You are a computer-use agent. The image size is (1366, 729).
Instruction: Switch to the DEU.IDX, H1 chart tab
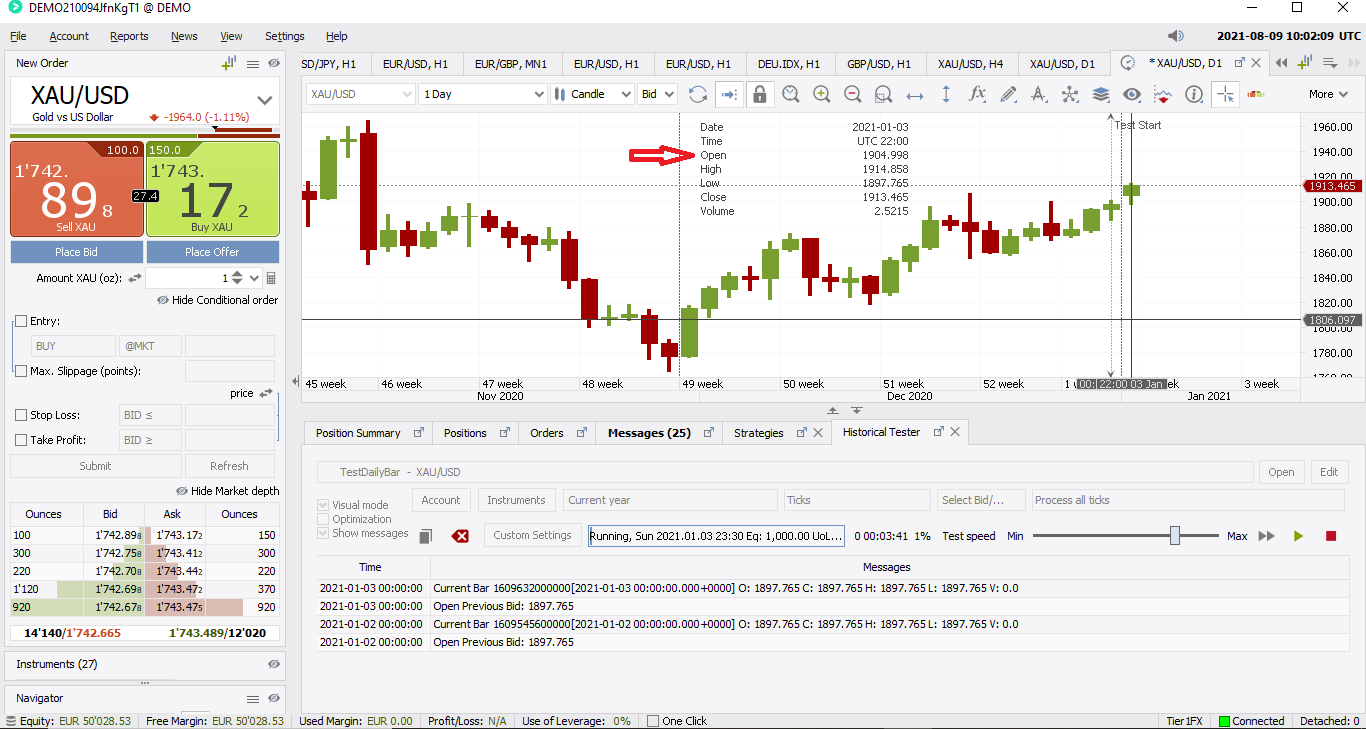(x=788, y=64)
